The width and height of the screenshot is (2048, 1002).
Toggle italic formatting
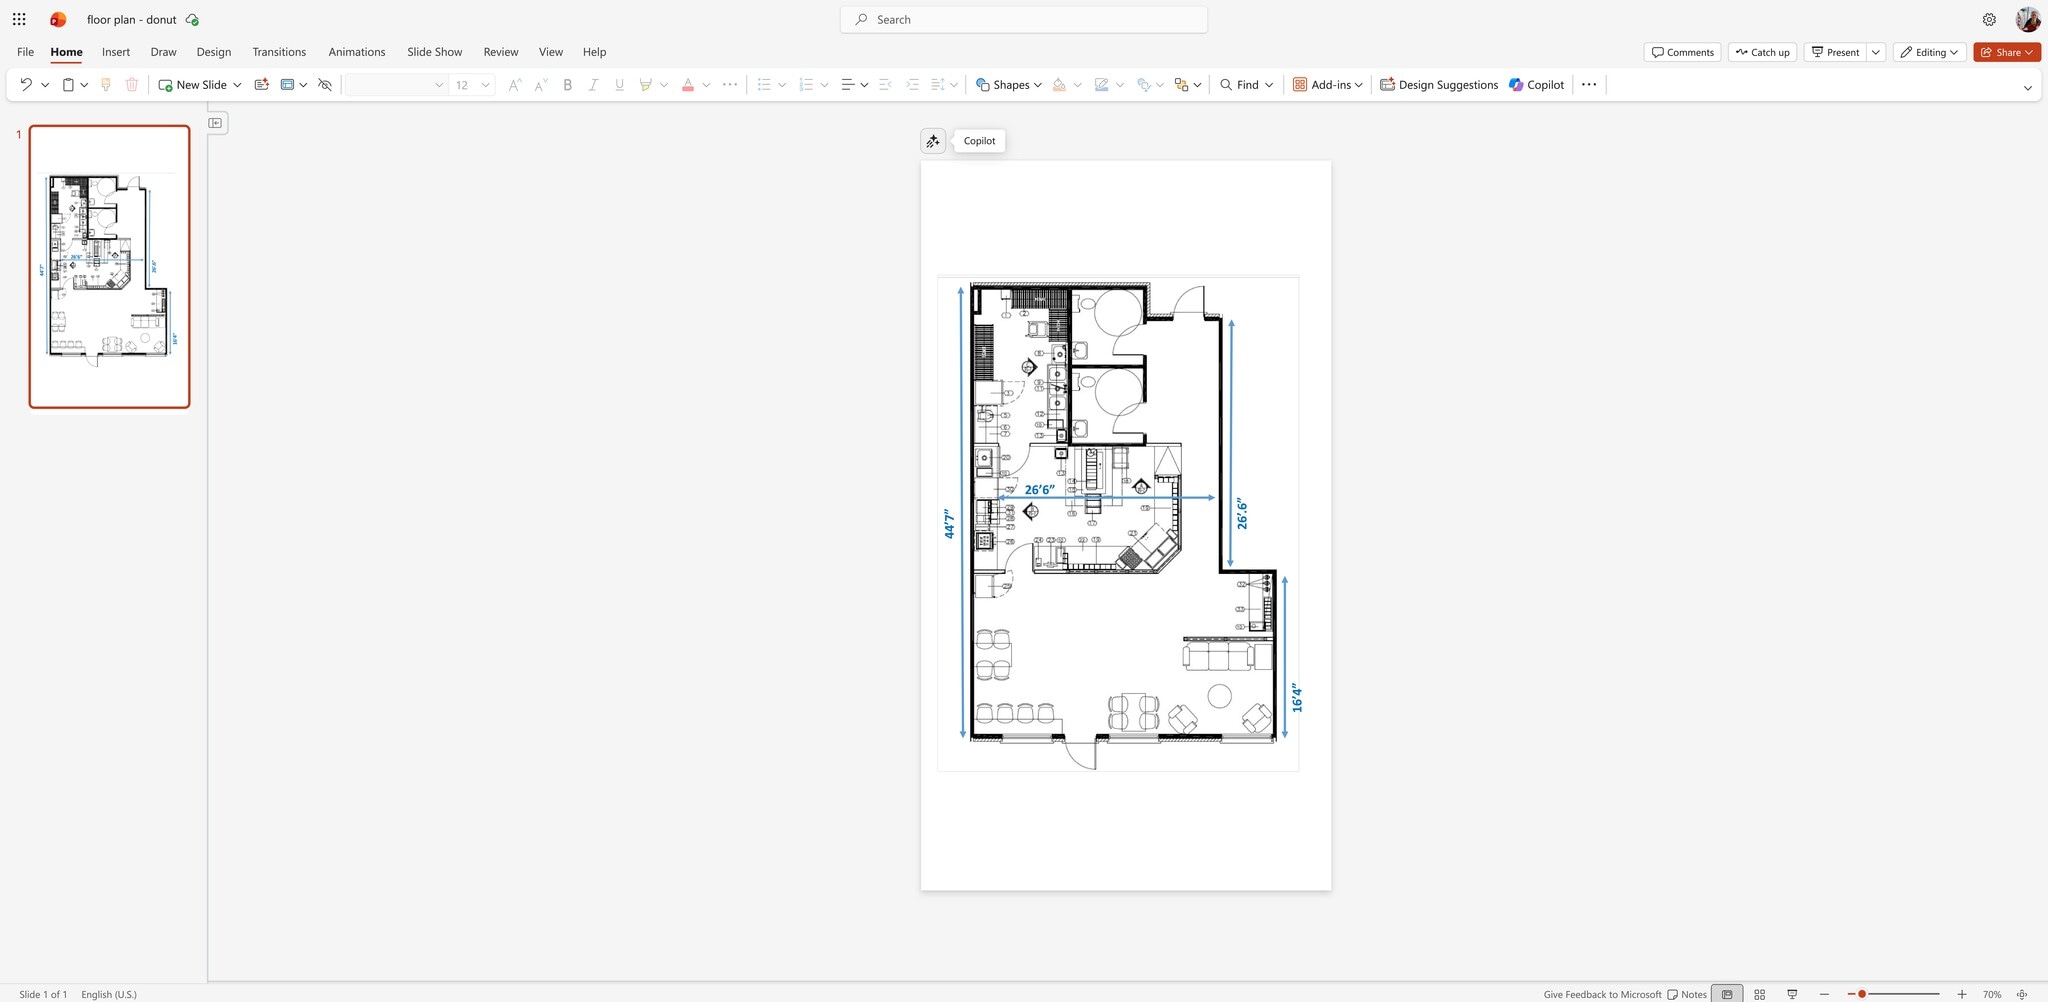pyautogui.click(x=593, y=84)
